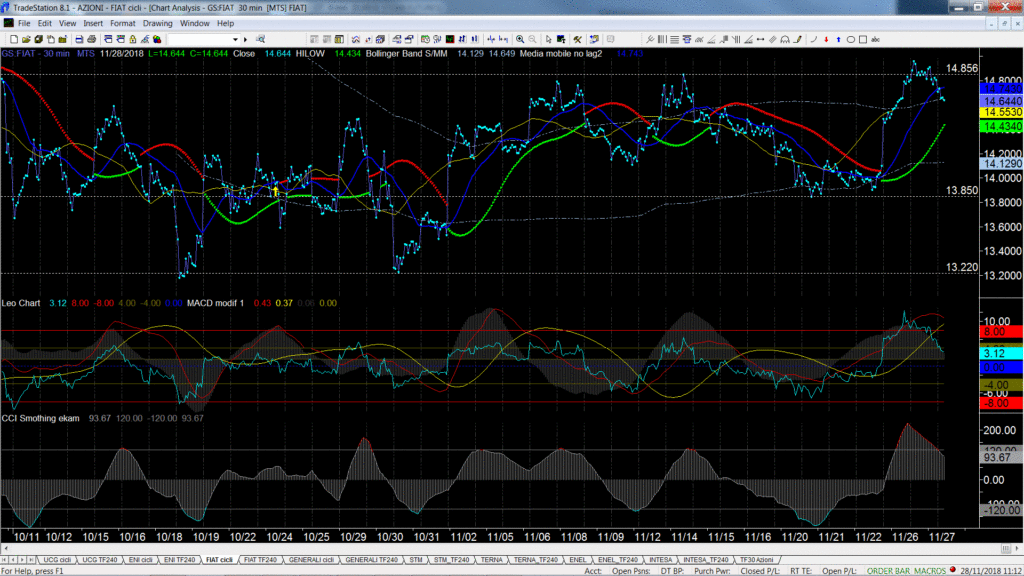Viewport: 1024px width, 576px height.
Task: Click the Zoom In magnifier icon
Action: [x=520, y=39]
